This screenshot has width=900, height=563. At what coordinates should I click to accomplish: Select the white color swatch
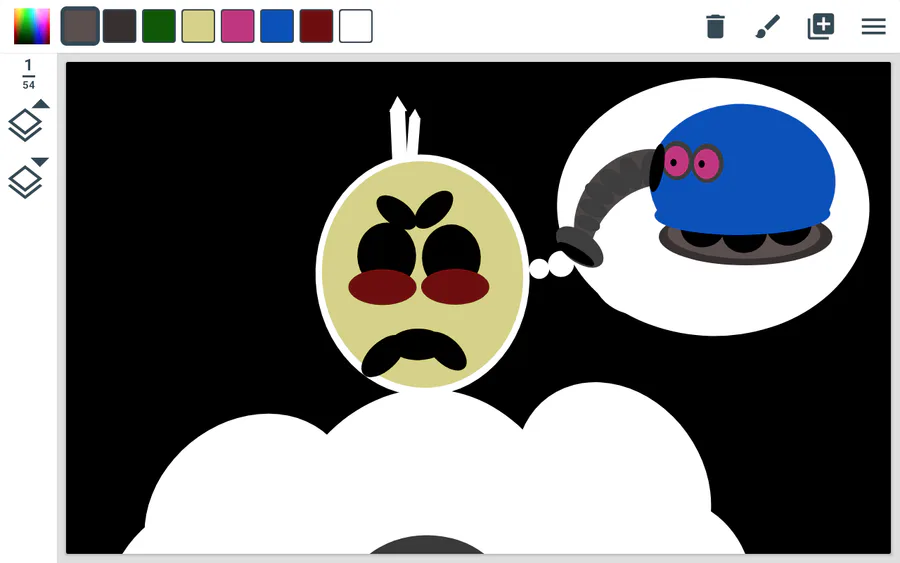[356, 26]
